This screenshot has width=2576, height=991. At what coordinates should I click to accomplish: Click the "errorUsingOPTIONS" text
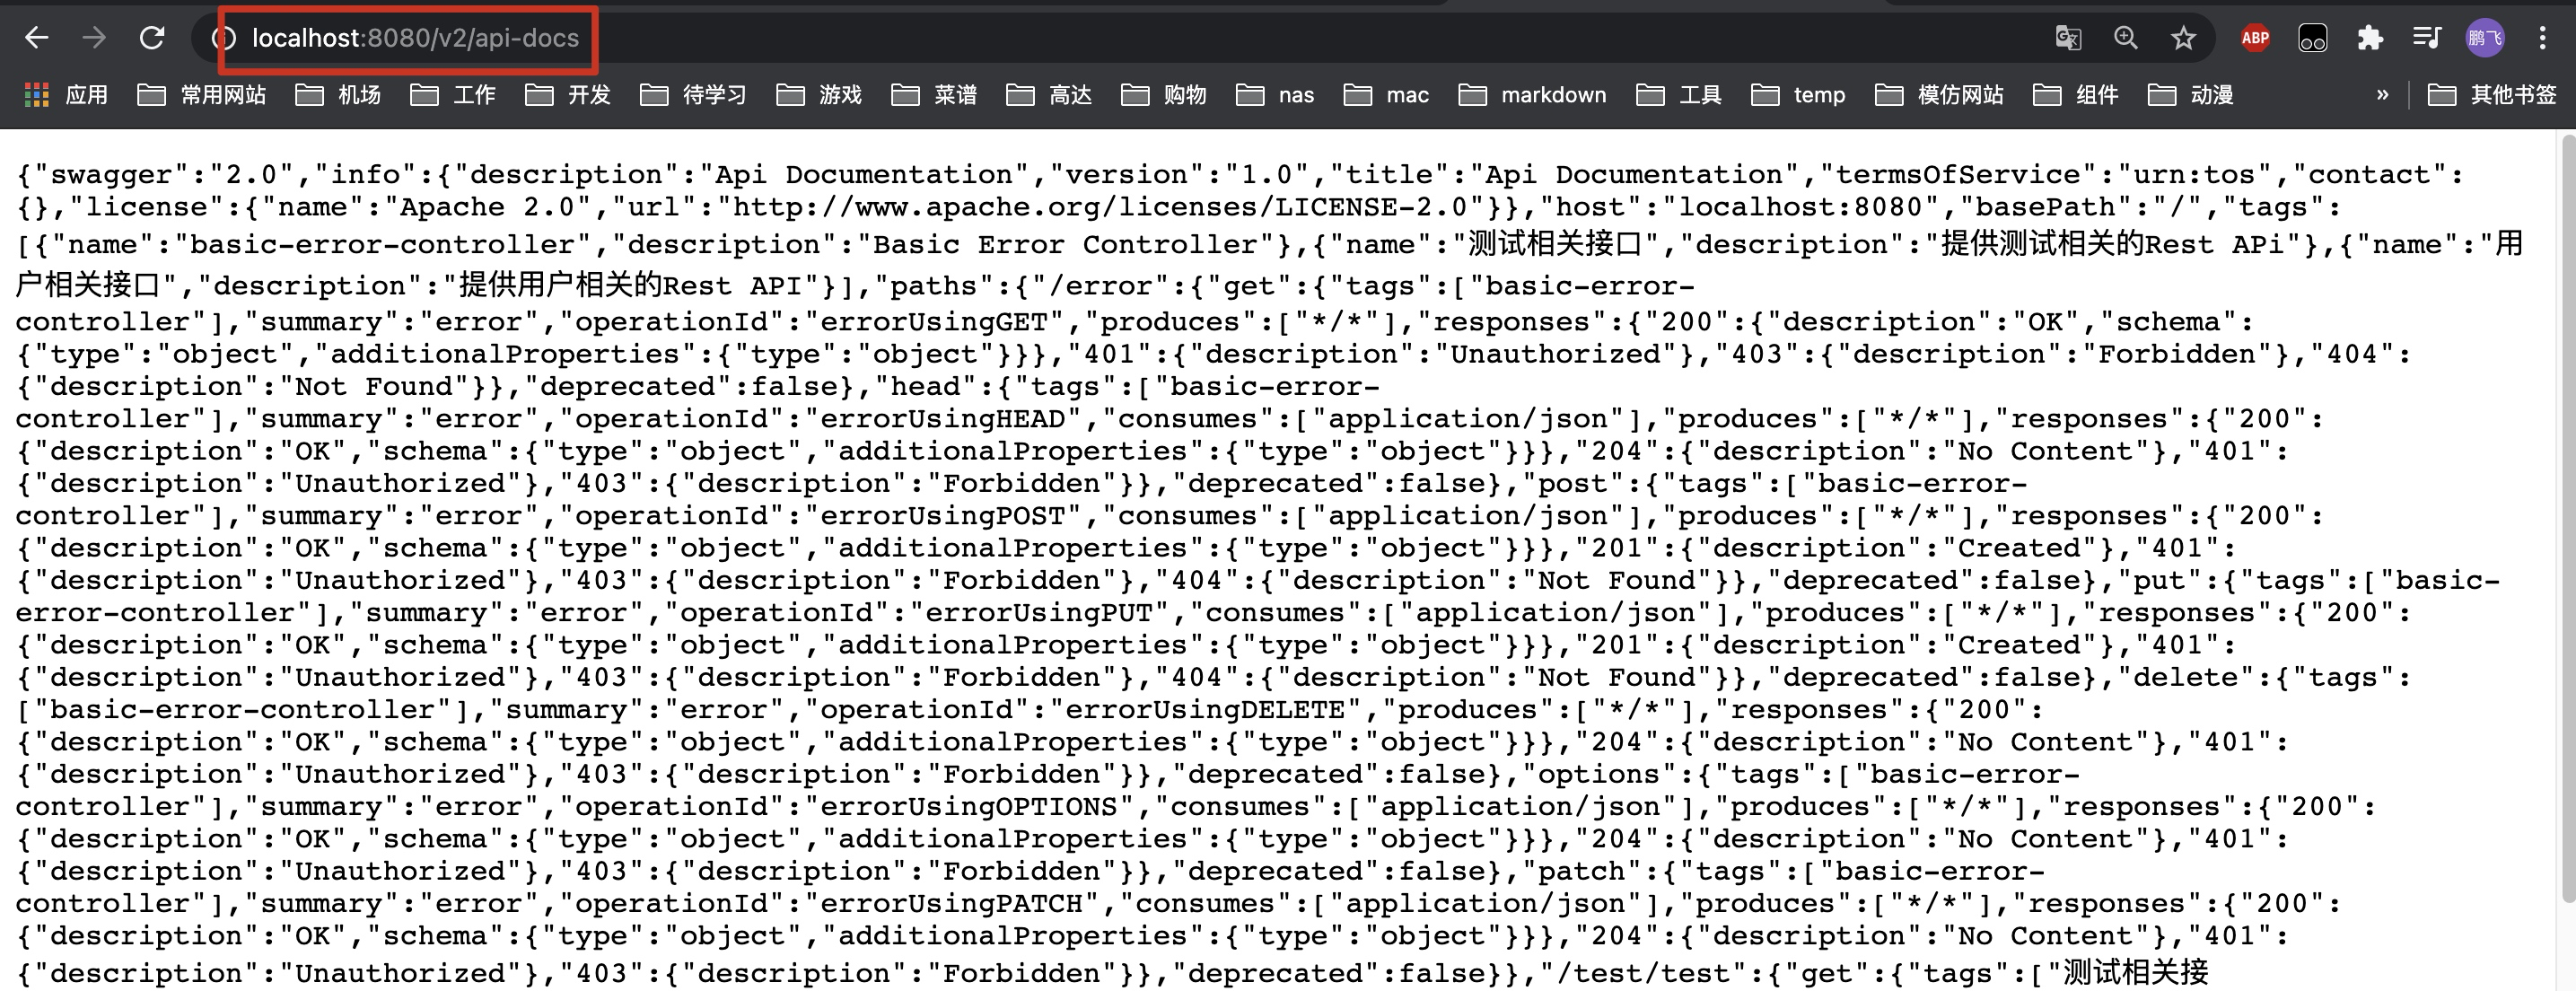pyautogui.click(x=969, y=807)
